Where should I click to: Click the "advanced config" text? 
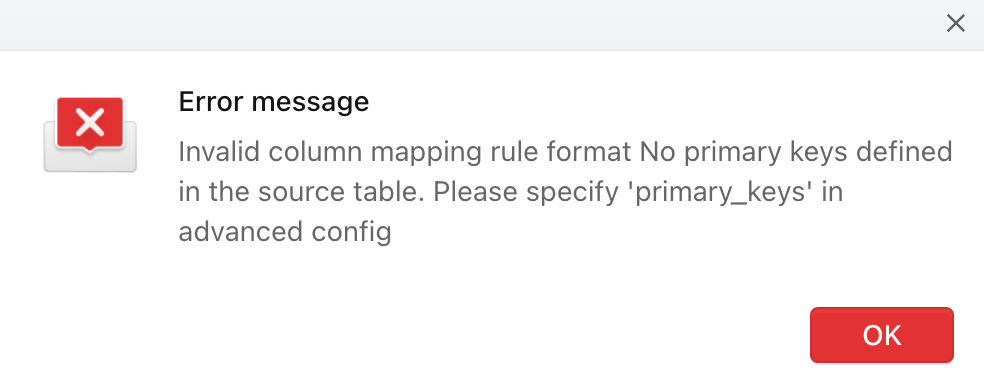click(285, 232)
